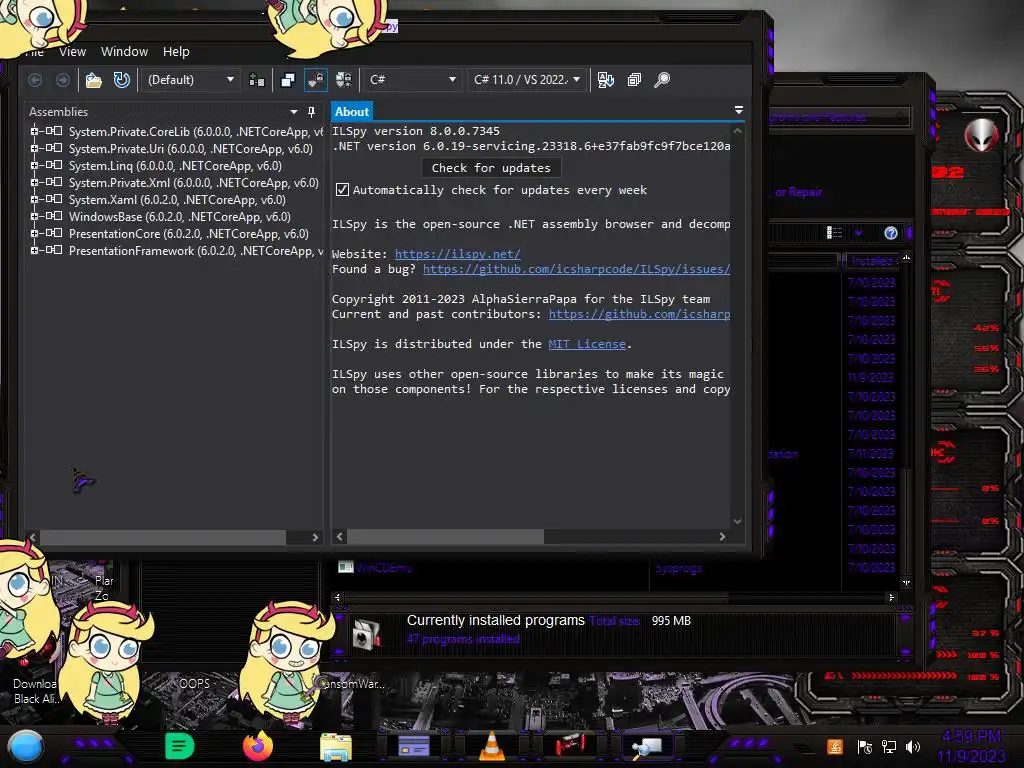Collapse all tree nodes icon
Image resolution: width=1024 pixels, height=768 pixels.
pyautogui.click(x=634, y=80)
